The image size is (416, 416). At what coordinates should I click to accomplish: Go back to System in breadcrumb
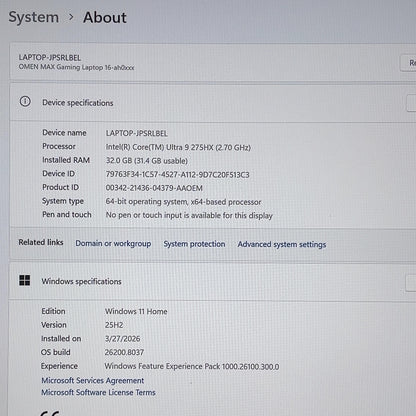click(34, 17)
